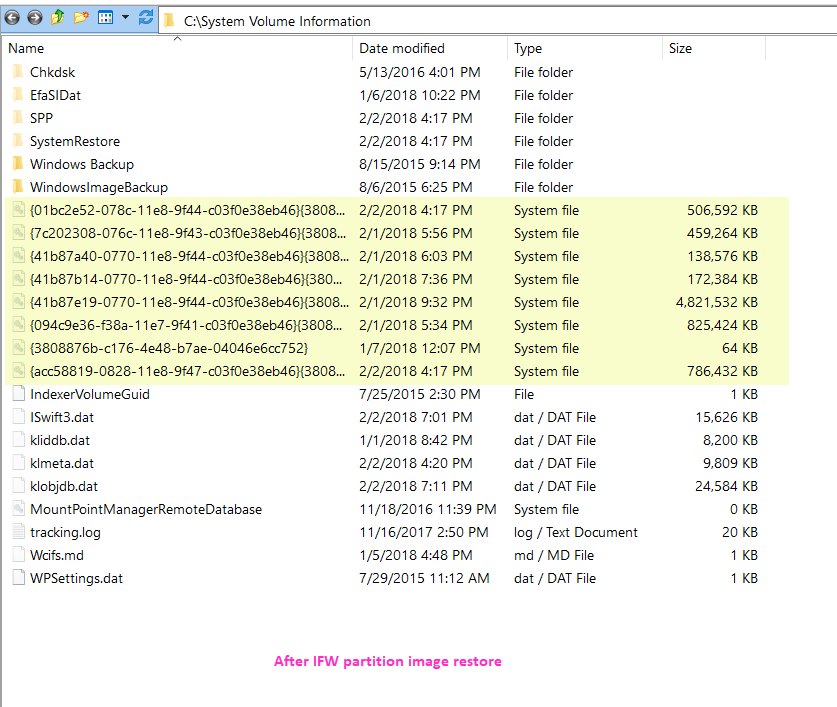Viewport: 837px width, 707px height.
Task: Select system file icon for {41b87e19-0770...}
Action: (x=18, y=301)
